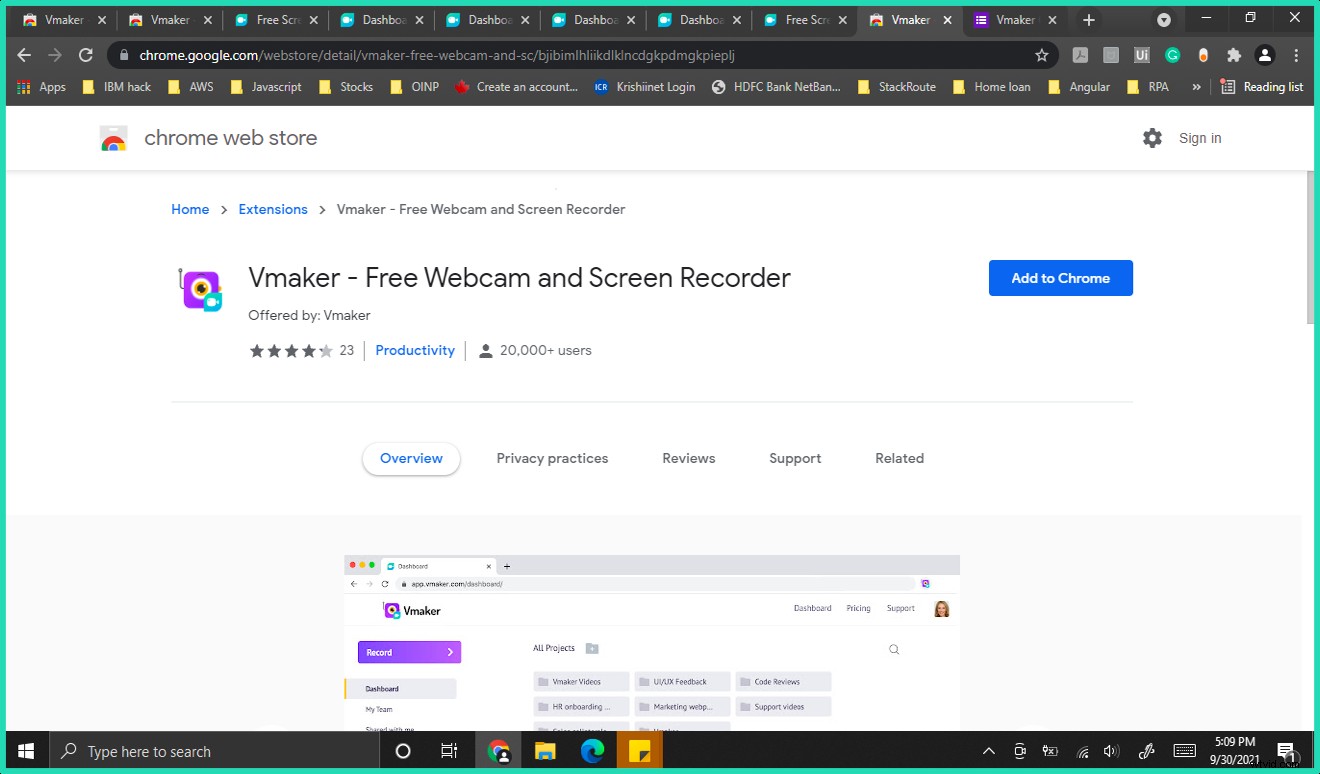This screenshot has width=1320, height=774.
Task: Open the Privacy practices tab
Action: point(552,458)
